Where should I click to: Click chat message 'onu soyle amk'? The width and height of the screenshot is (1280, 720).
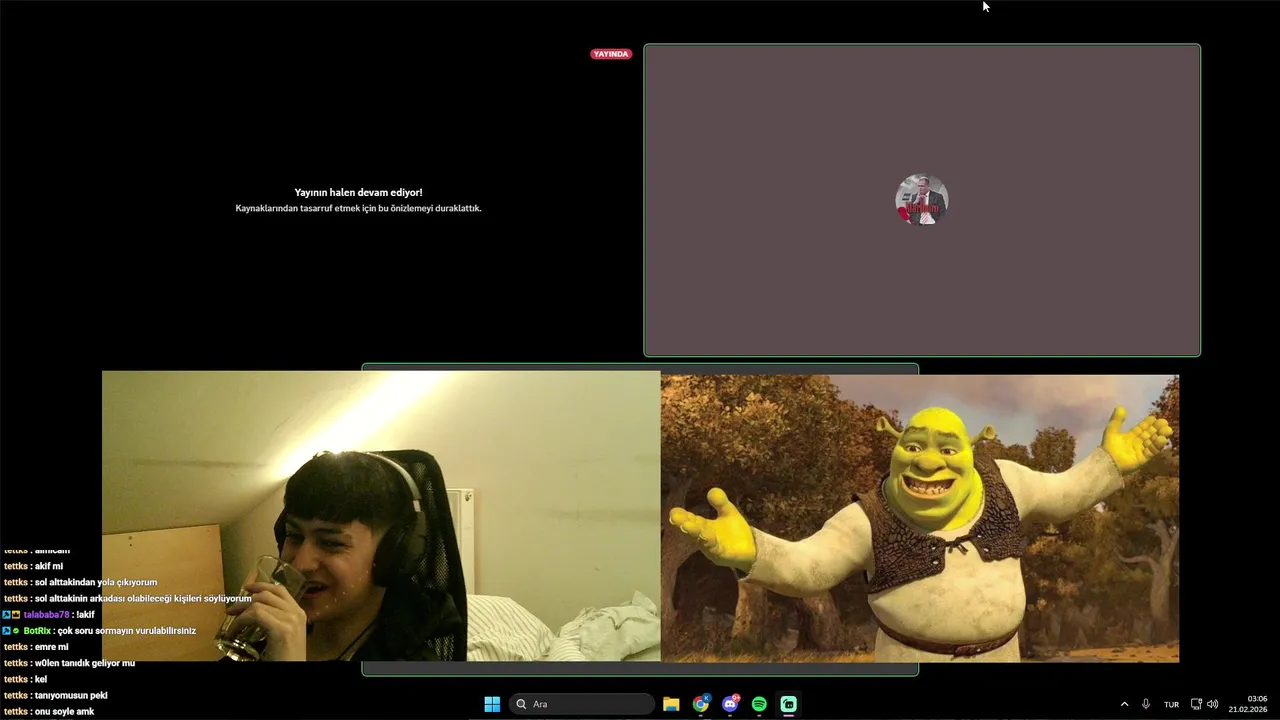point(65,711)
